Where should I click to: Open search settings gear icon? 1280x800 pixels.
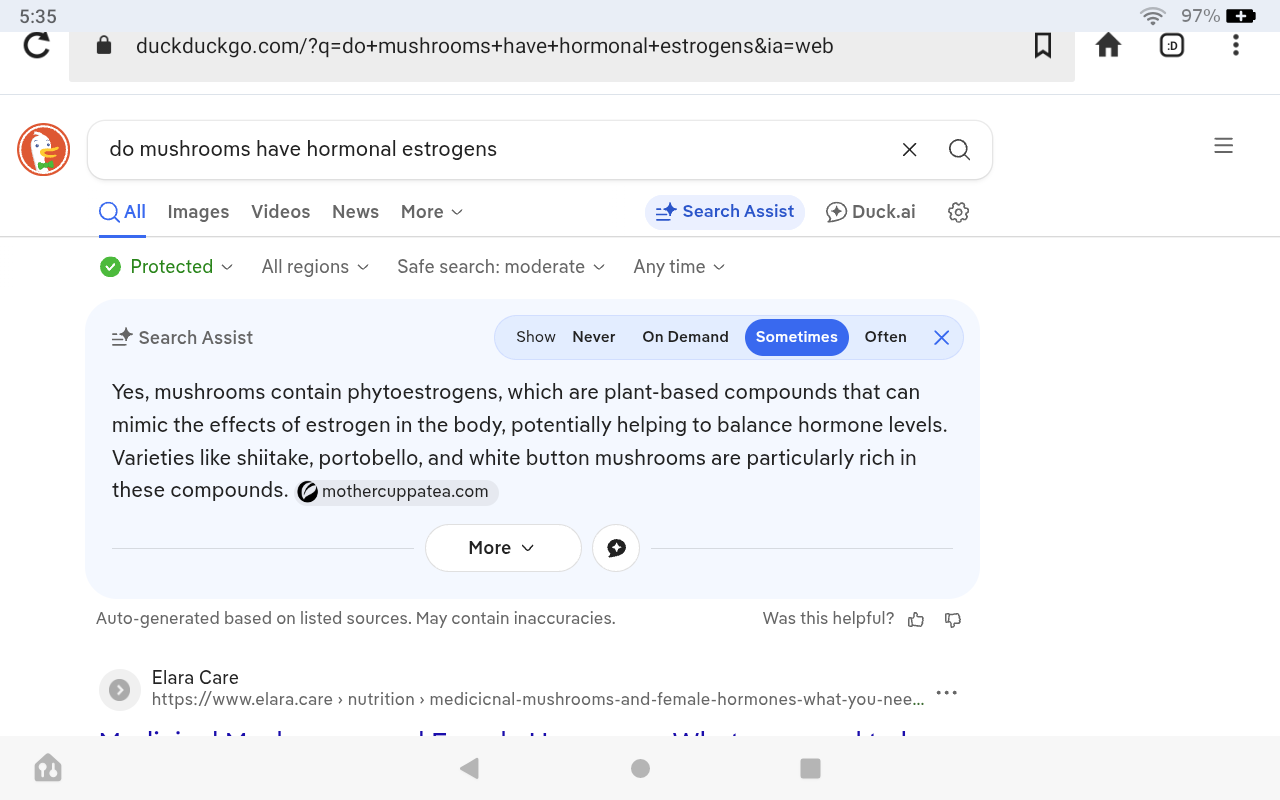[958, 212]
